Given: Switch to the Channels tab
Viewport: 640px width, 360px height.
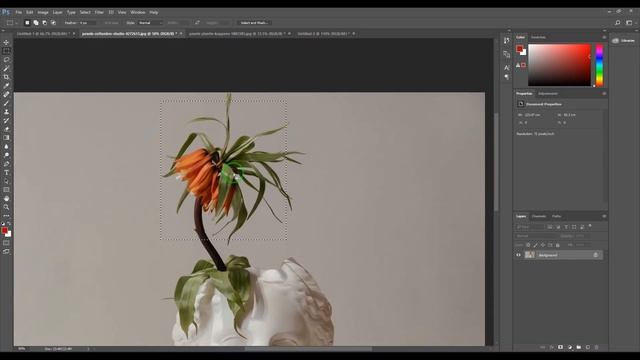Looking at the screenshot, I should point(539,216).
